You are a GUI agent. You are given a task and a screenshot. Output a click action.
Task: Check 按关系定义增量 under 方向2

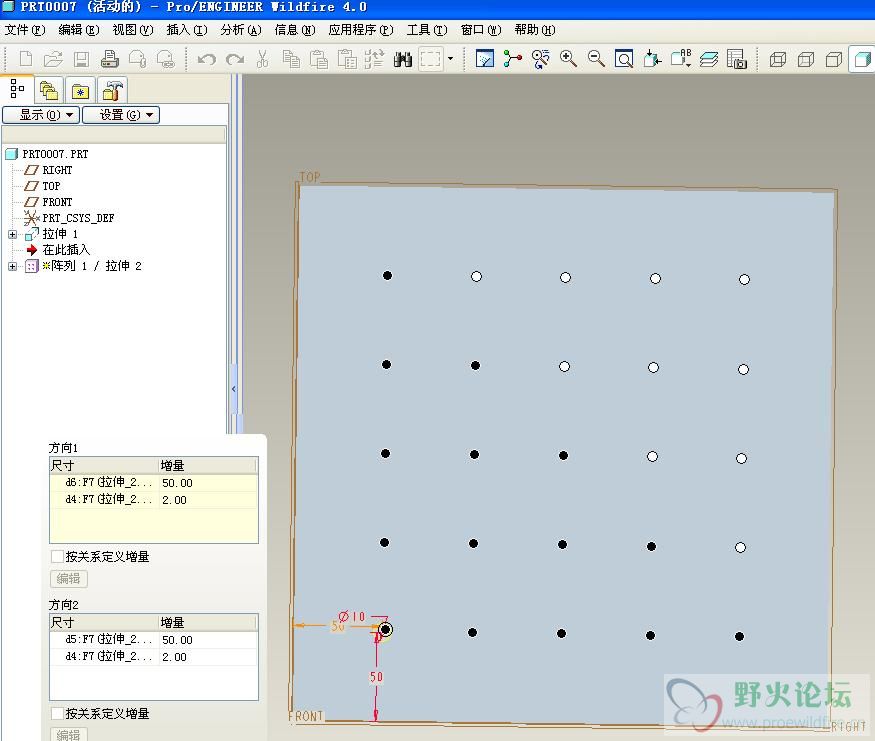point(57,713)
